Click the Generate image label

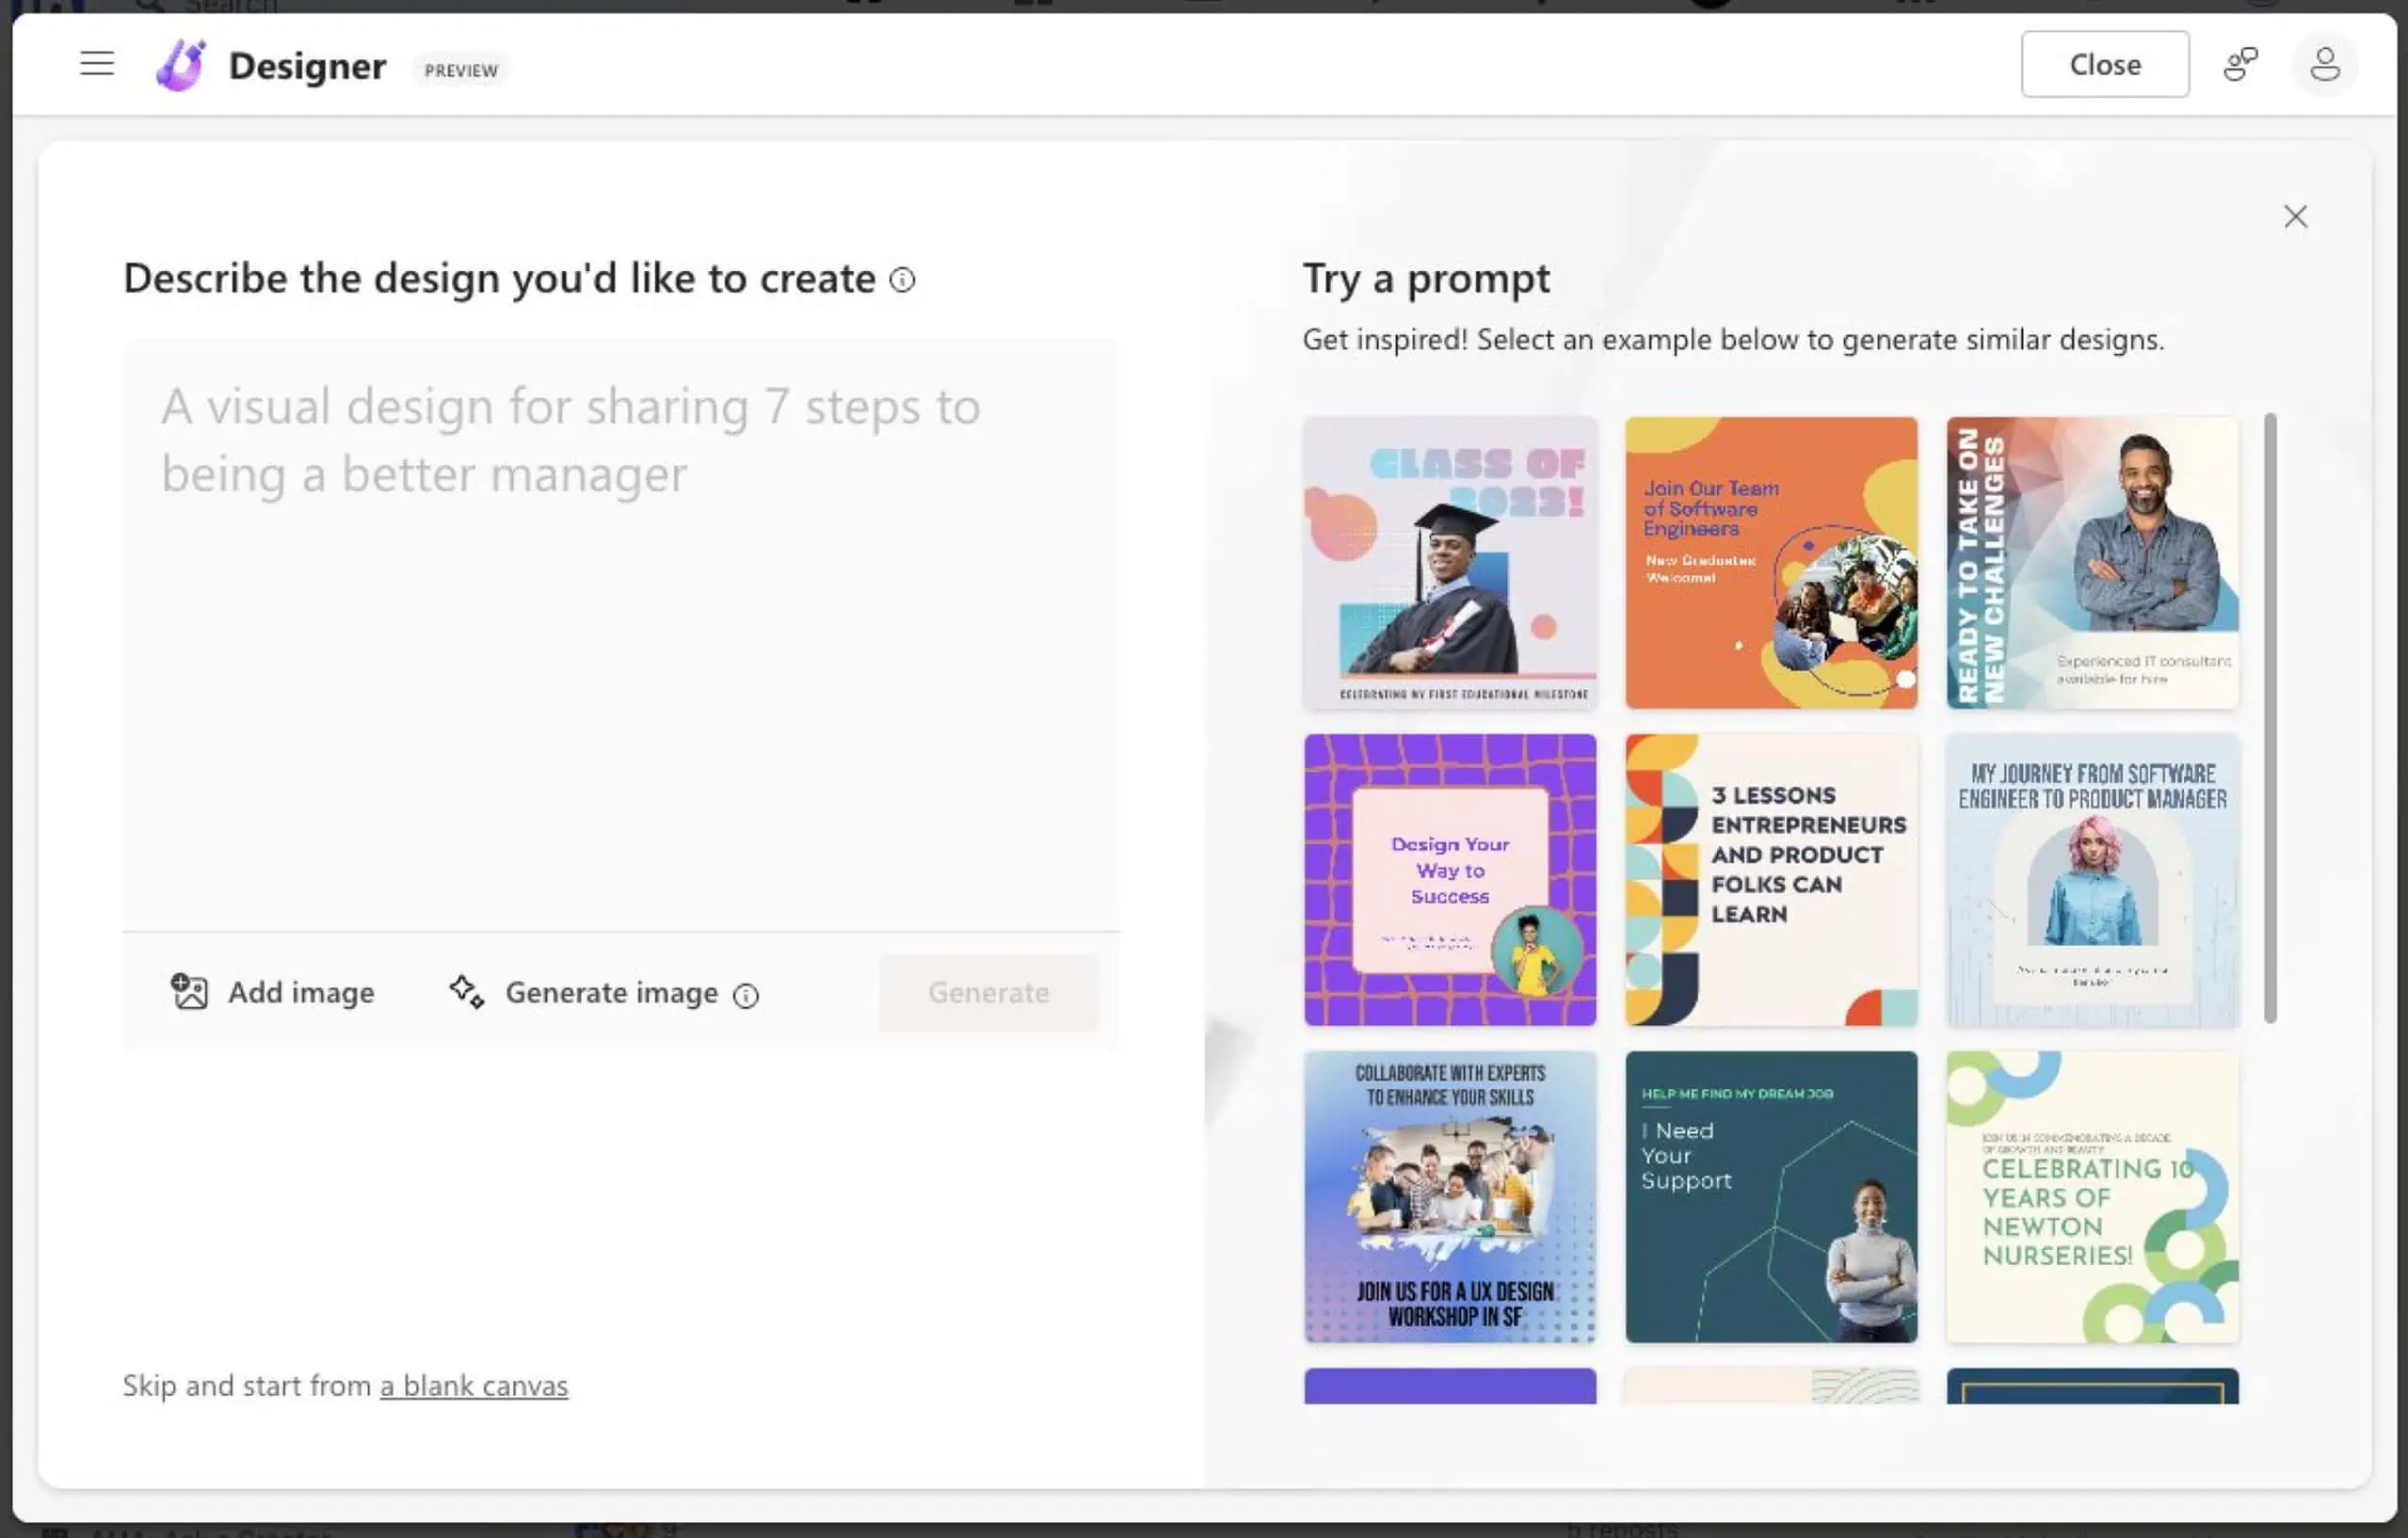(611, 991)
